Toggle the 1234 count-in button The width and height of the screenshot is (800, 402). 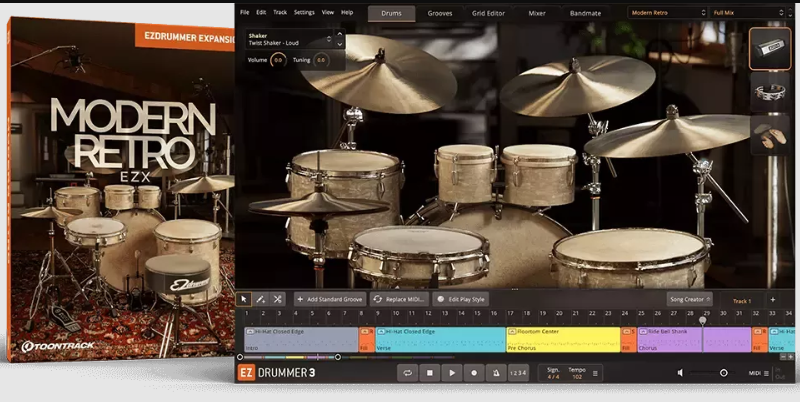[518, 373]
